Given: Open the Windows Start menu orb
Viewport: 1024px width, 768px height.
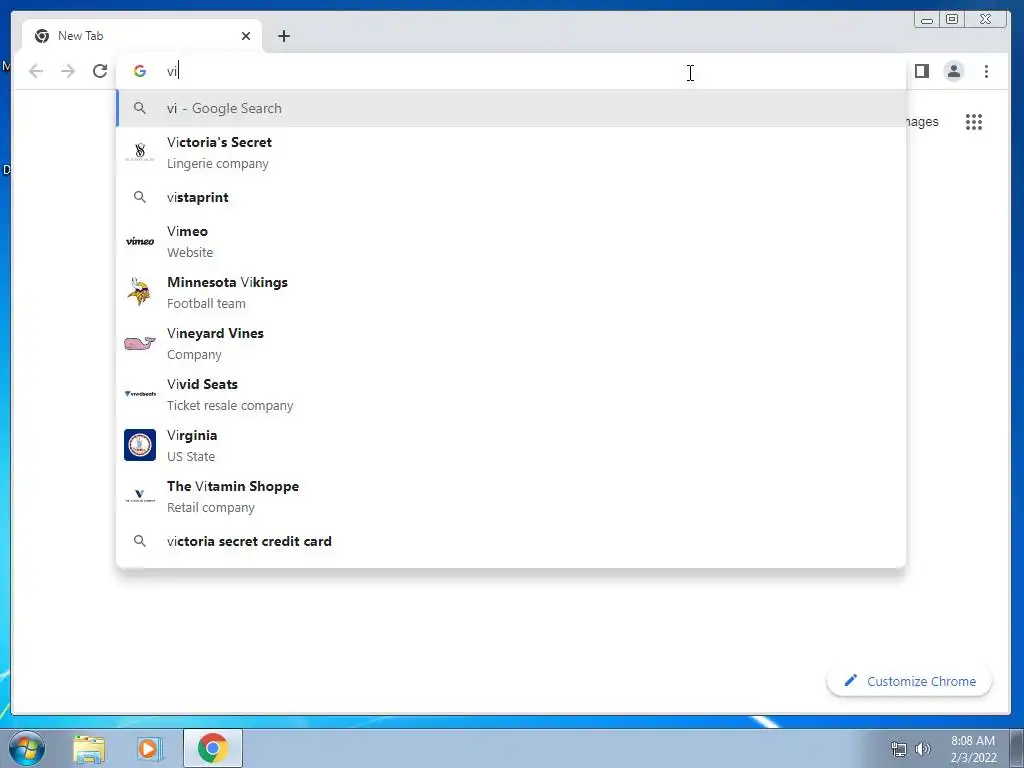Looking at the screenshot, I should click(x=27, y=748).
